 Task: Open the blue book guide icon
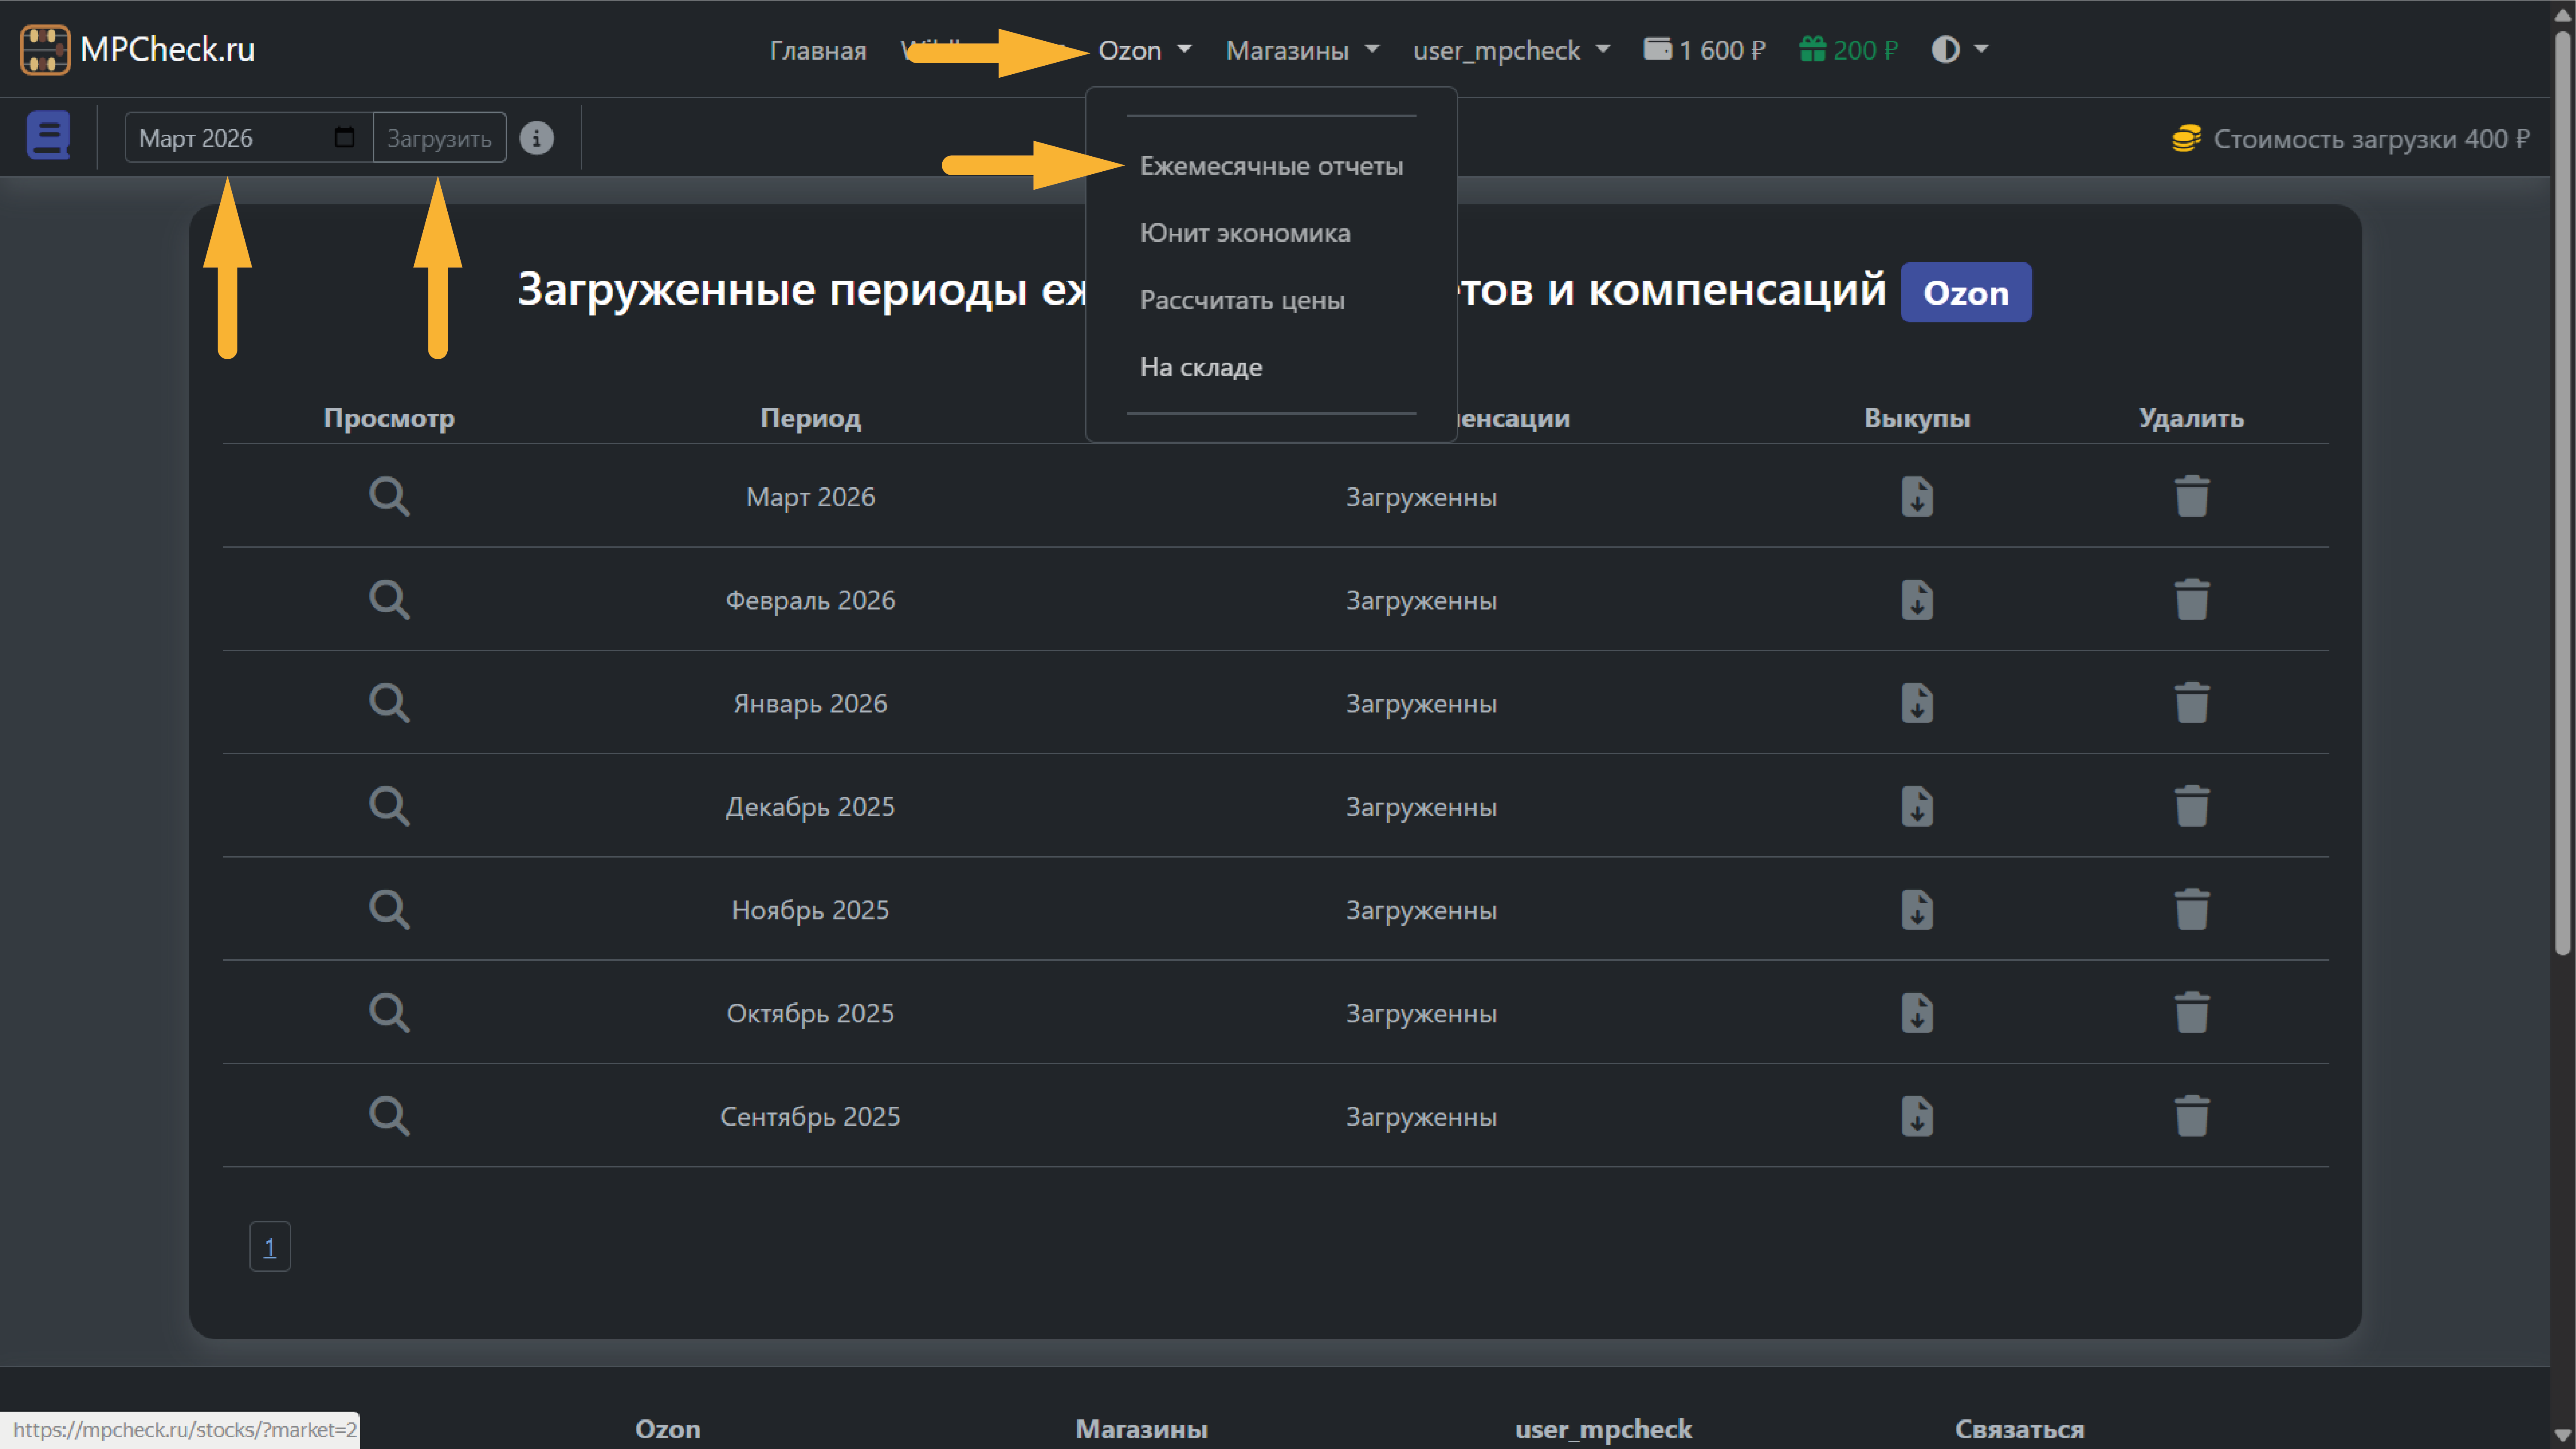tap(48, 136)
